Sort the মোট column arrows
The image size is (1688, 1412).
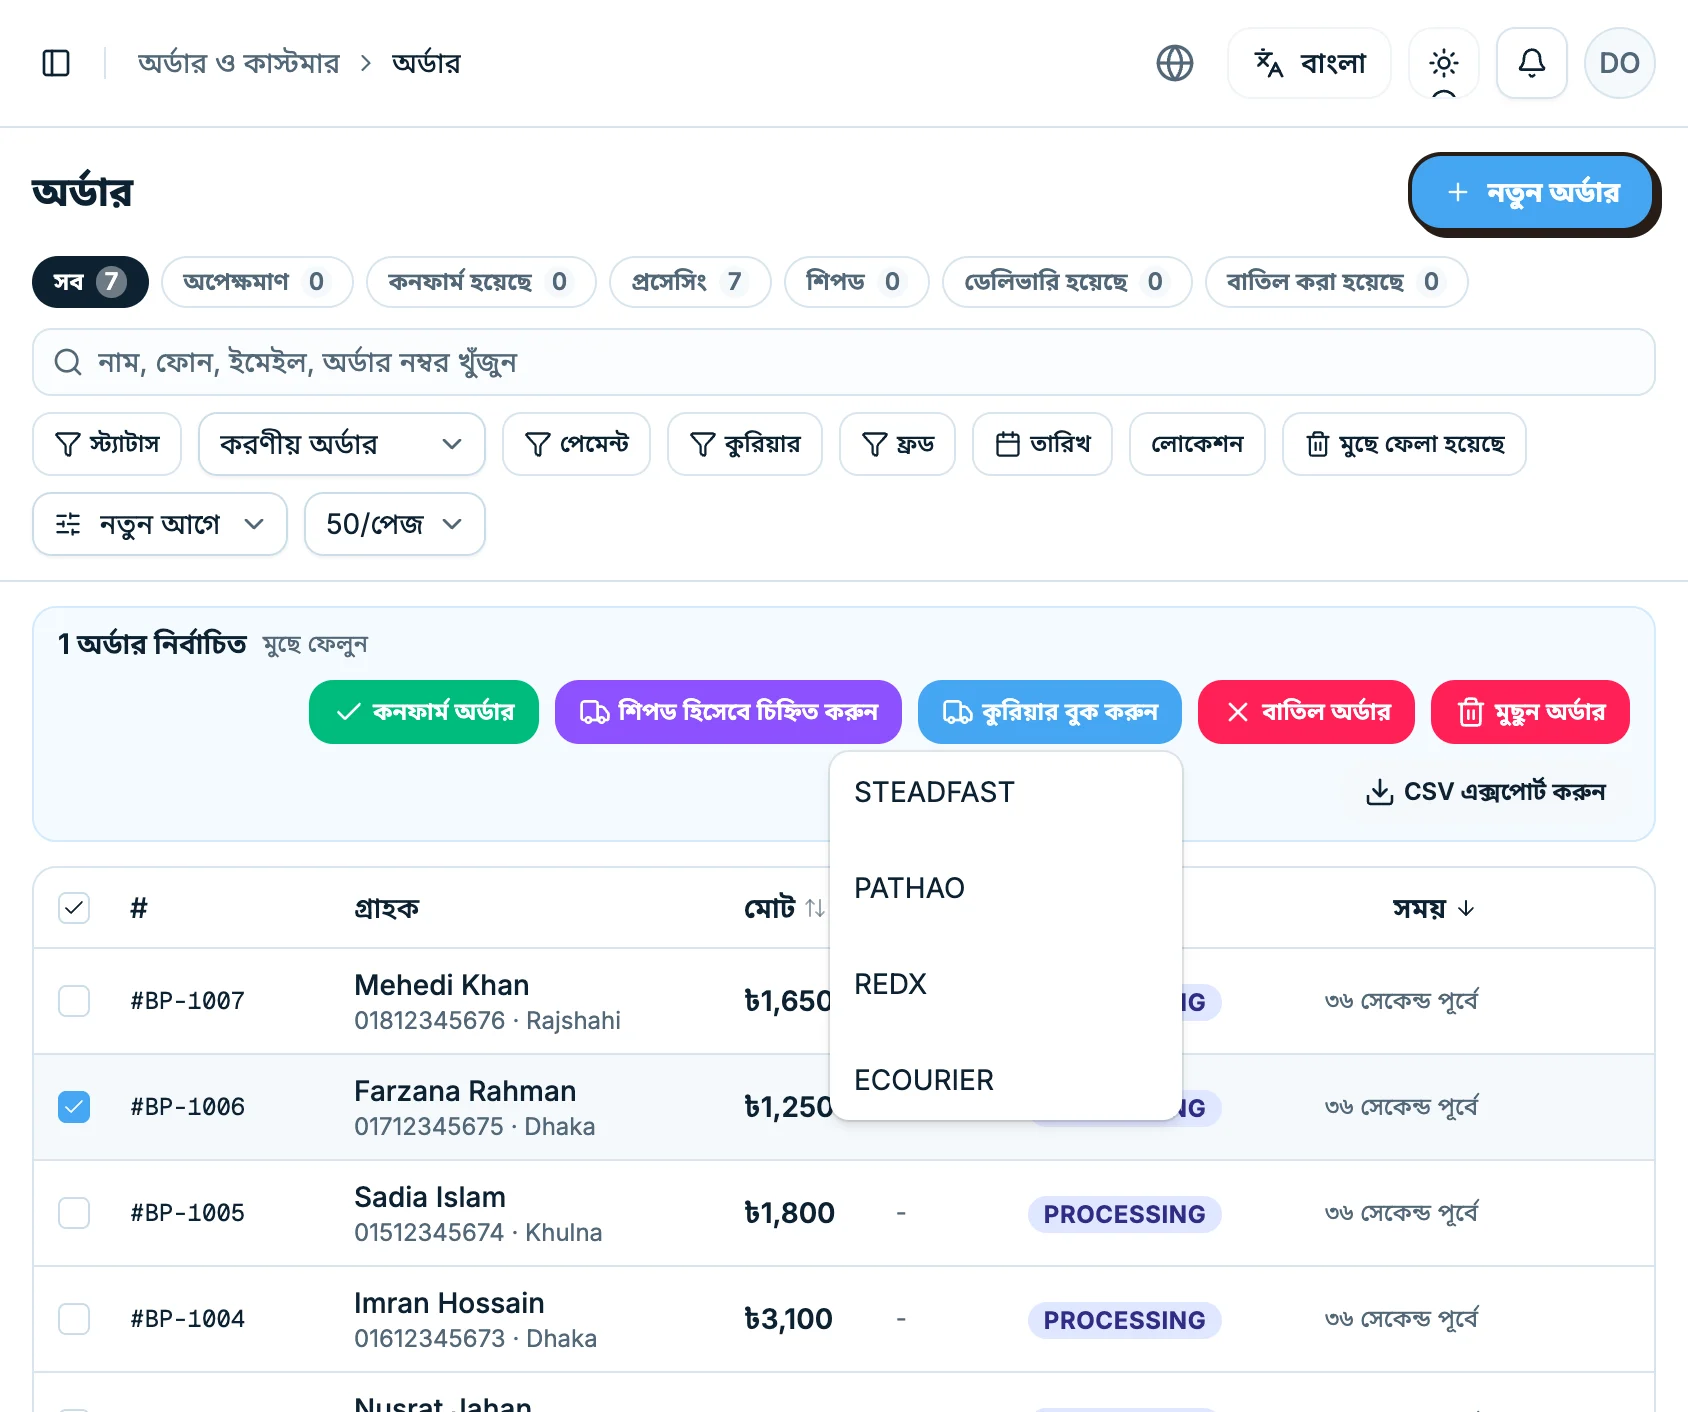[815, 908]
